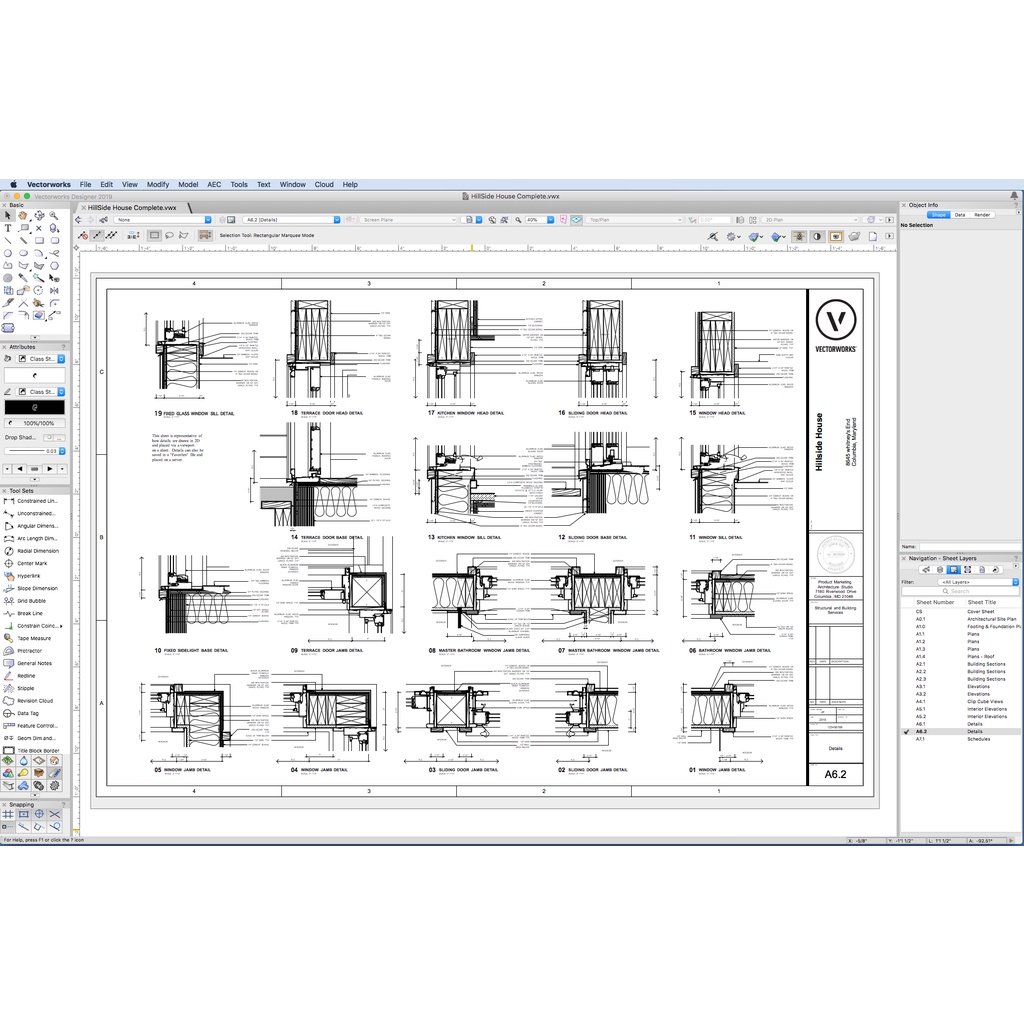Switch to the Render tab in Object Info
Image resolution: width=1024 pixels, height=1024 pixels.
(x=982, y=214)
